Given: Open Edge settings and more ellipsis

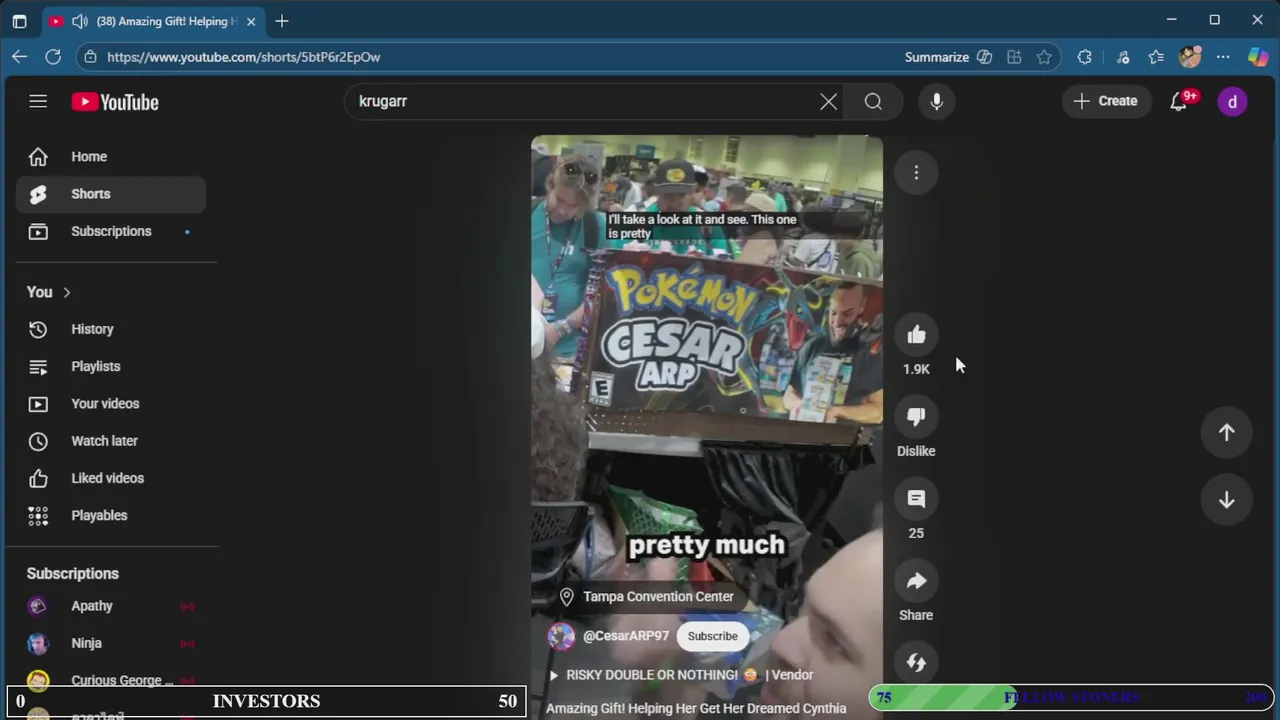Looking at the screenshot, I should (1223, 57).
